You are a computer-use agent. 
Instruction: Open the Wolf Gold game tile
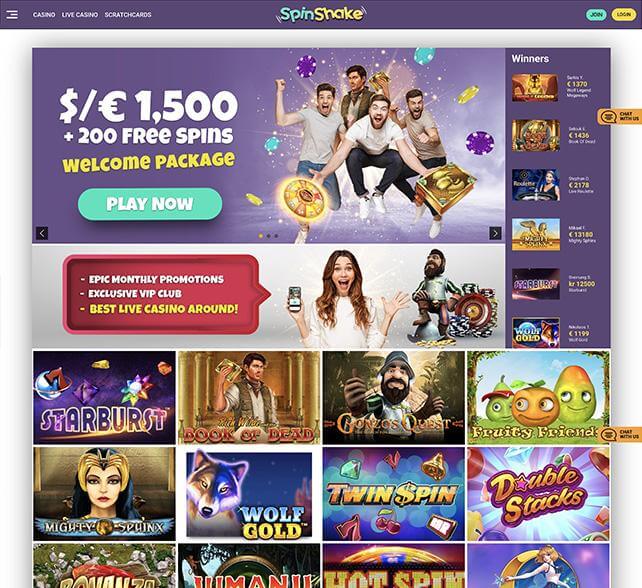pos(249,494)
